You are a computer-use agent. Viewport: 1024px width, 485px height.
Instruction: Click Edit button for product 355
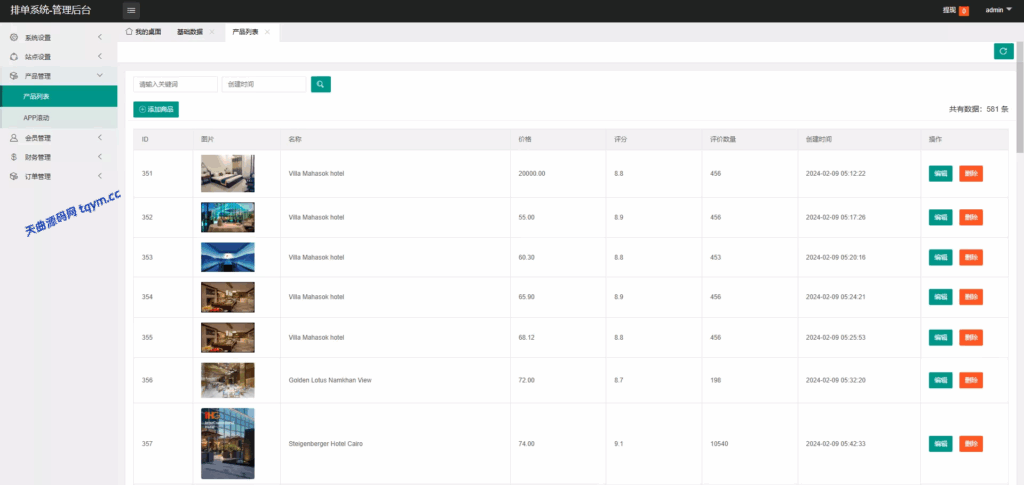click(940, 337)
